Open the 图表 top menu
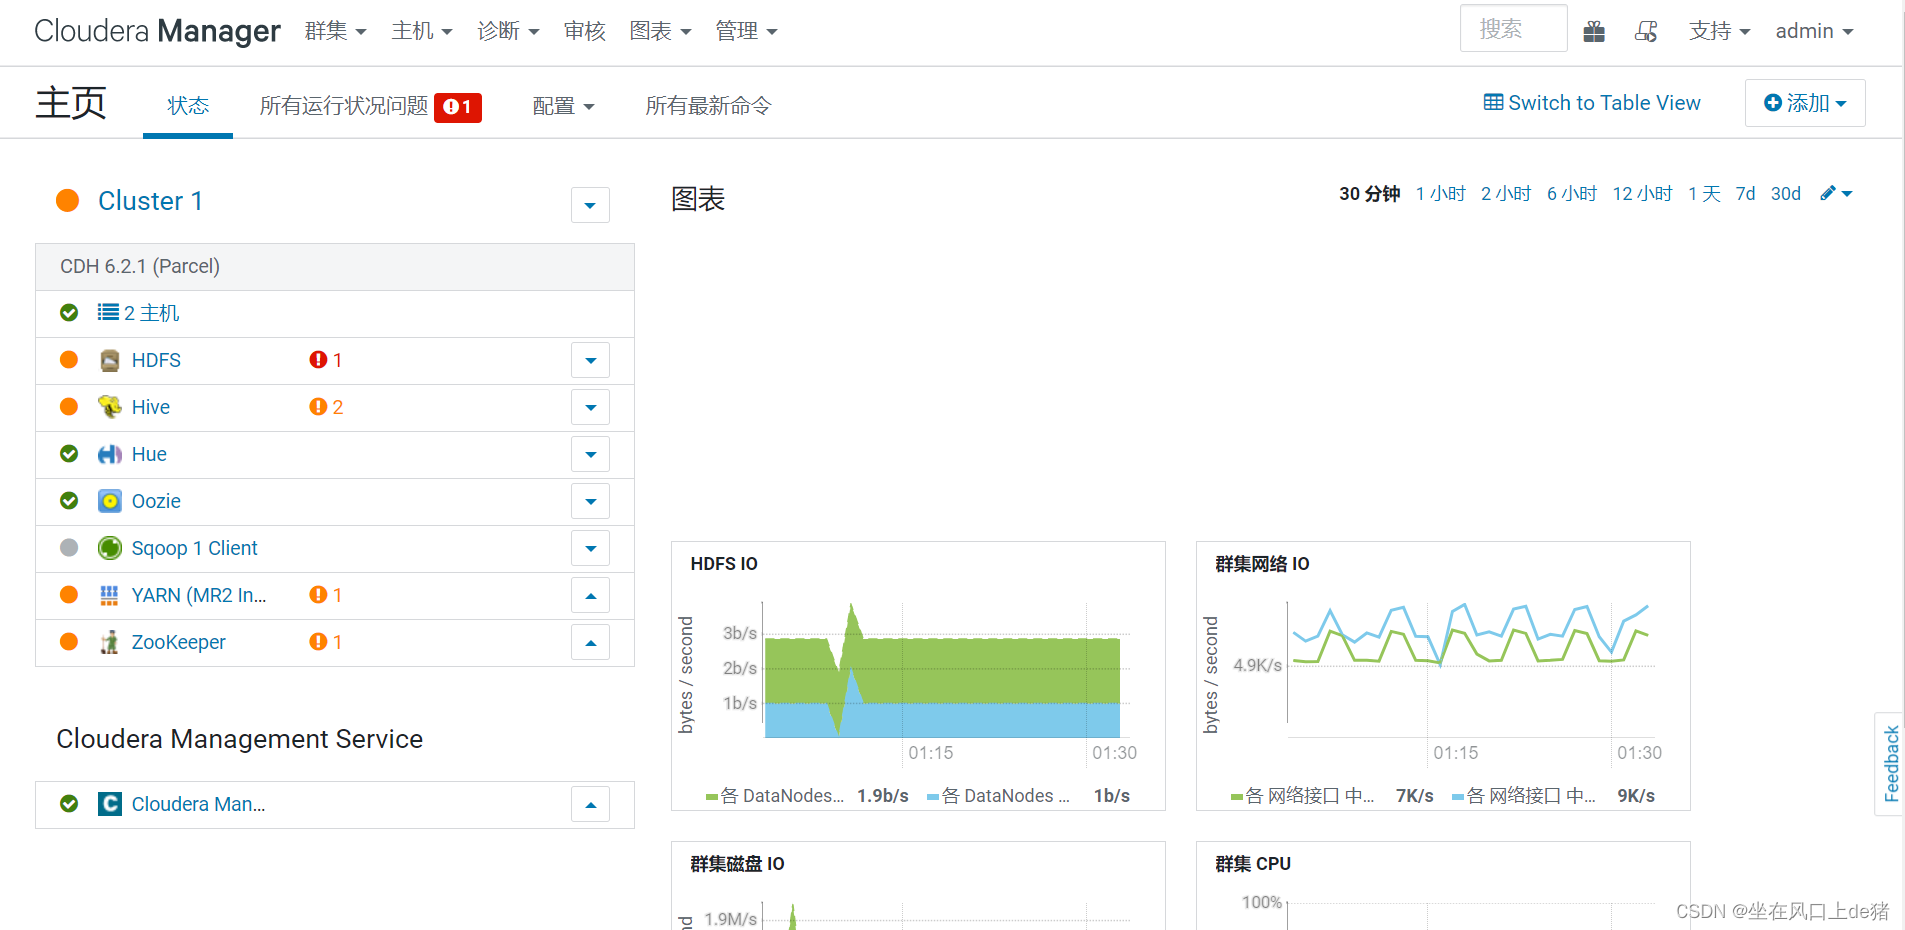 click(660, 31)
